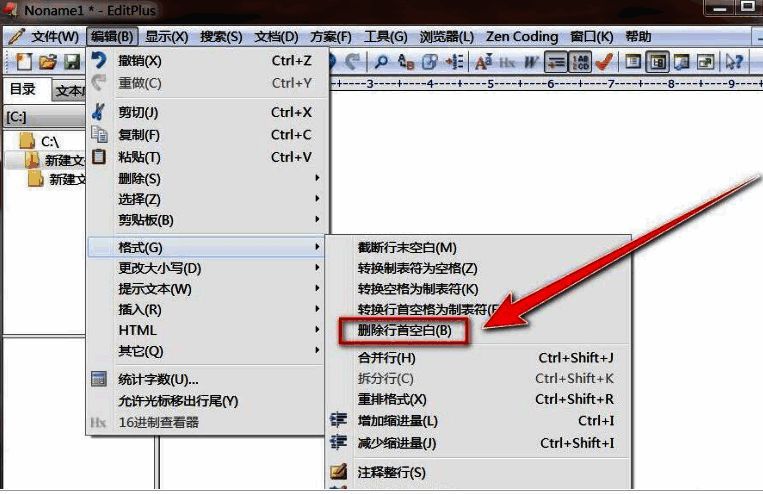Click the EditPlus pencil icon beside 文件(W)

pyautogui.click(x=16, y=36)
